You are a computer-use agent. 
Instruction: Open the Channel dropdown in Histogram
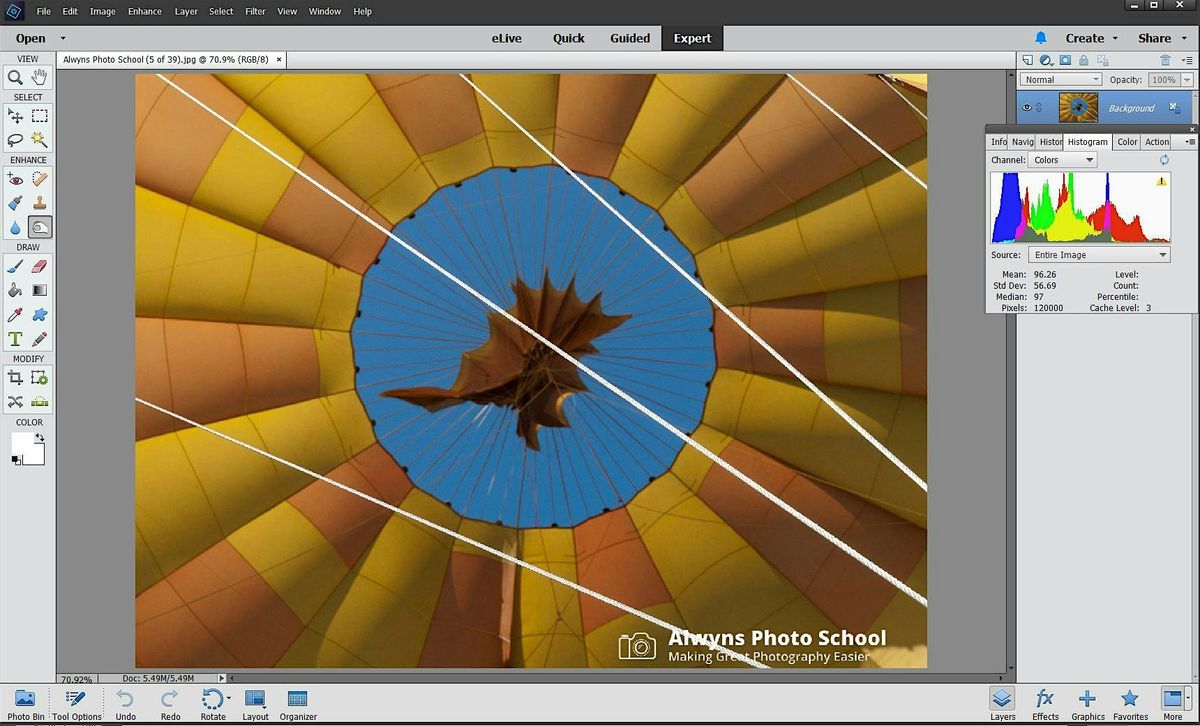(1062, 159)
